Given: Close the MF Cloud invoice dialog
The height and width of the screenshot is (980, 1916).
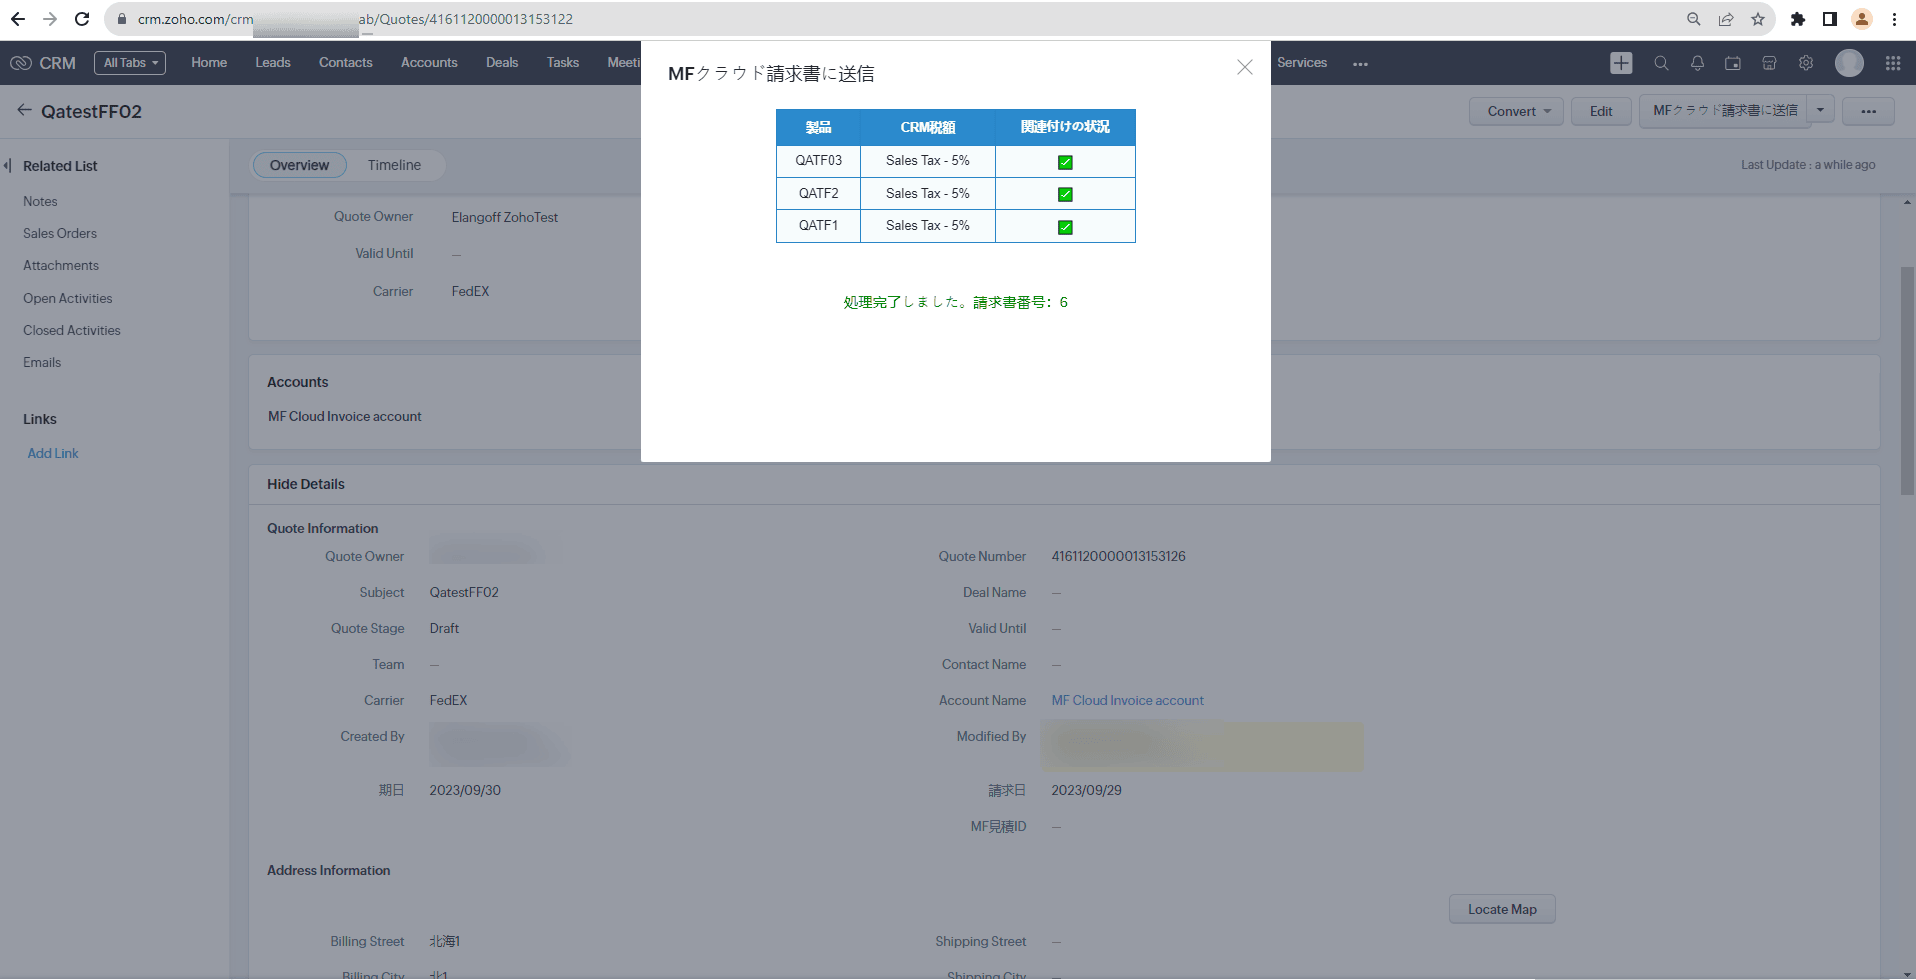Looking at the screenshot, I should pos(1244,67).
